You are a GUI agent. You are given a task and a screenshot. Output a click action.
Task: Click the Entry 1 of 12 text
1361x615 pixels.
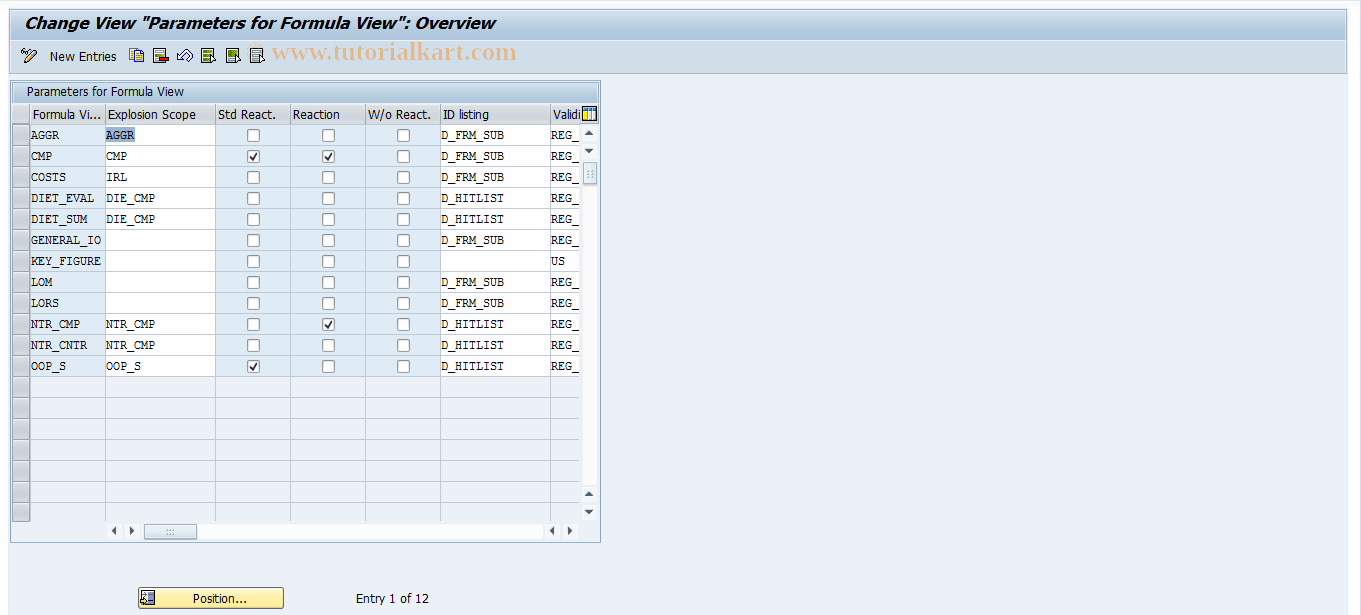click(392, 598)
